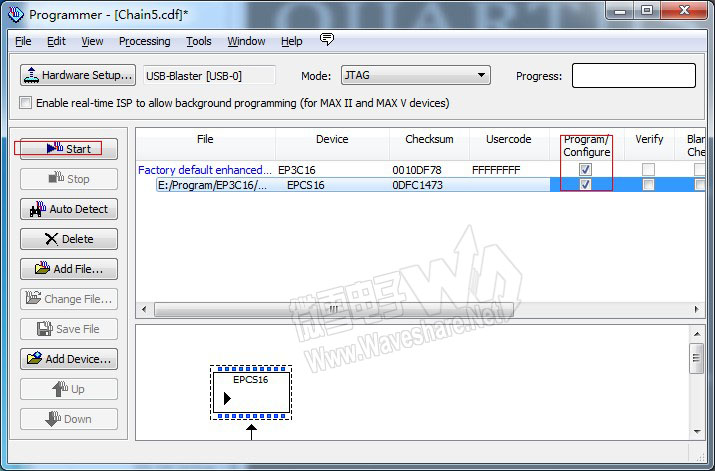The image size is (715, 471).
Task: Click usercode value FFFFFFFF
Action: point(496,170)
